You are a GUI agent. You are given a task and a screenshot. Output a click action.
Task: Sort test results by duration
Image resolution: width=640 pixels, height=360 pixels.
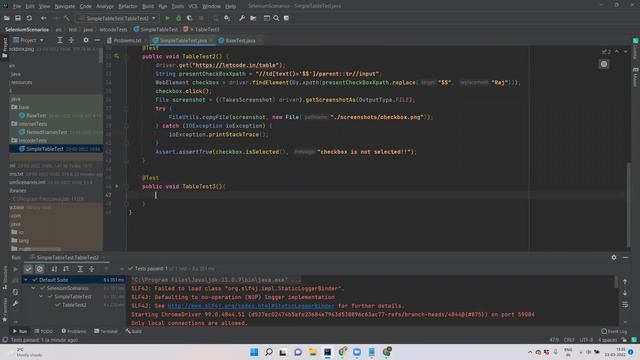coord(66,269)
